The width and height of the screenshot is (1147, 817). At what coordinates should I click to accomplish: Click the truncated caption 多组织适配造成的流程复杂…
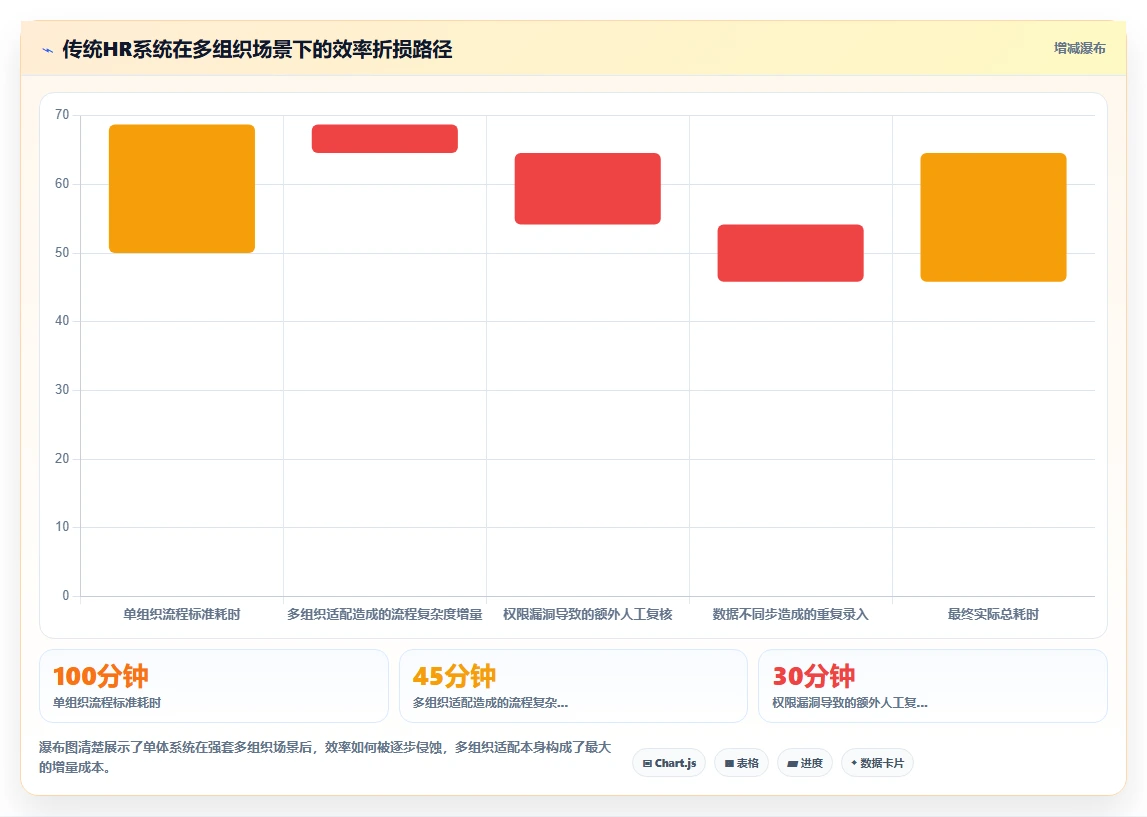[x=490, y=703]
